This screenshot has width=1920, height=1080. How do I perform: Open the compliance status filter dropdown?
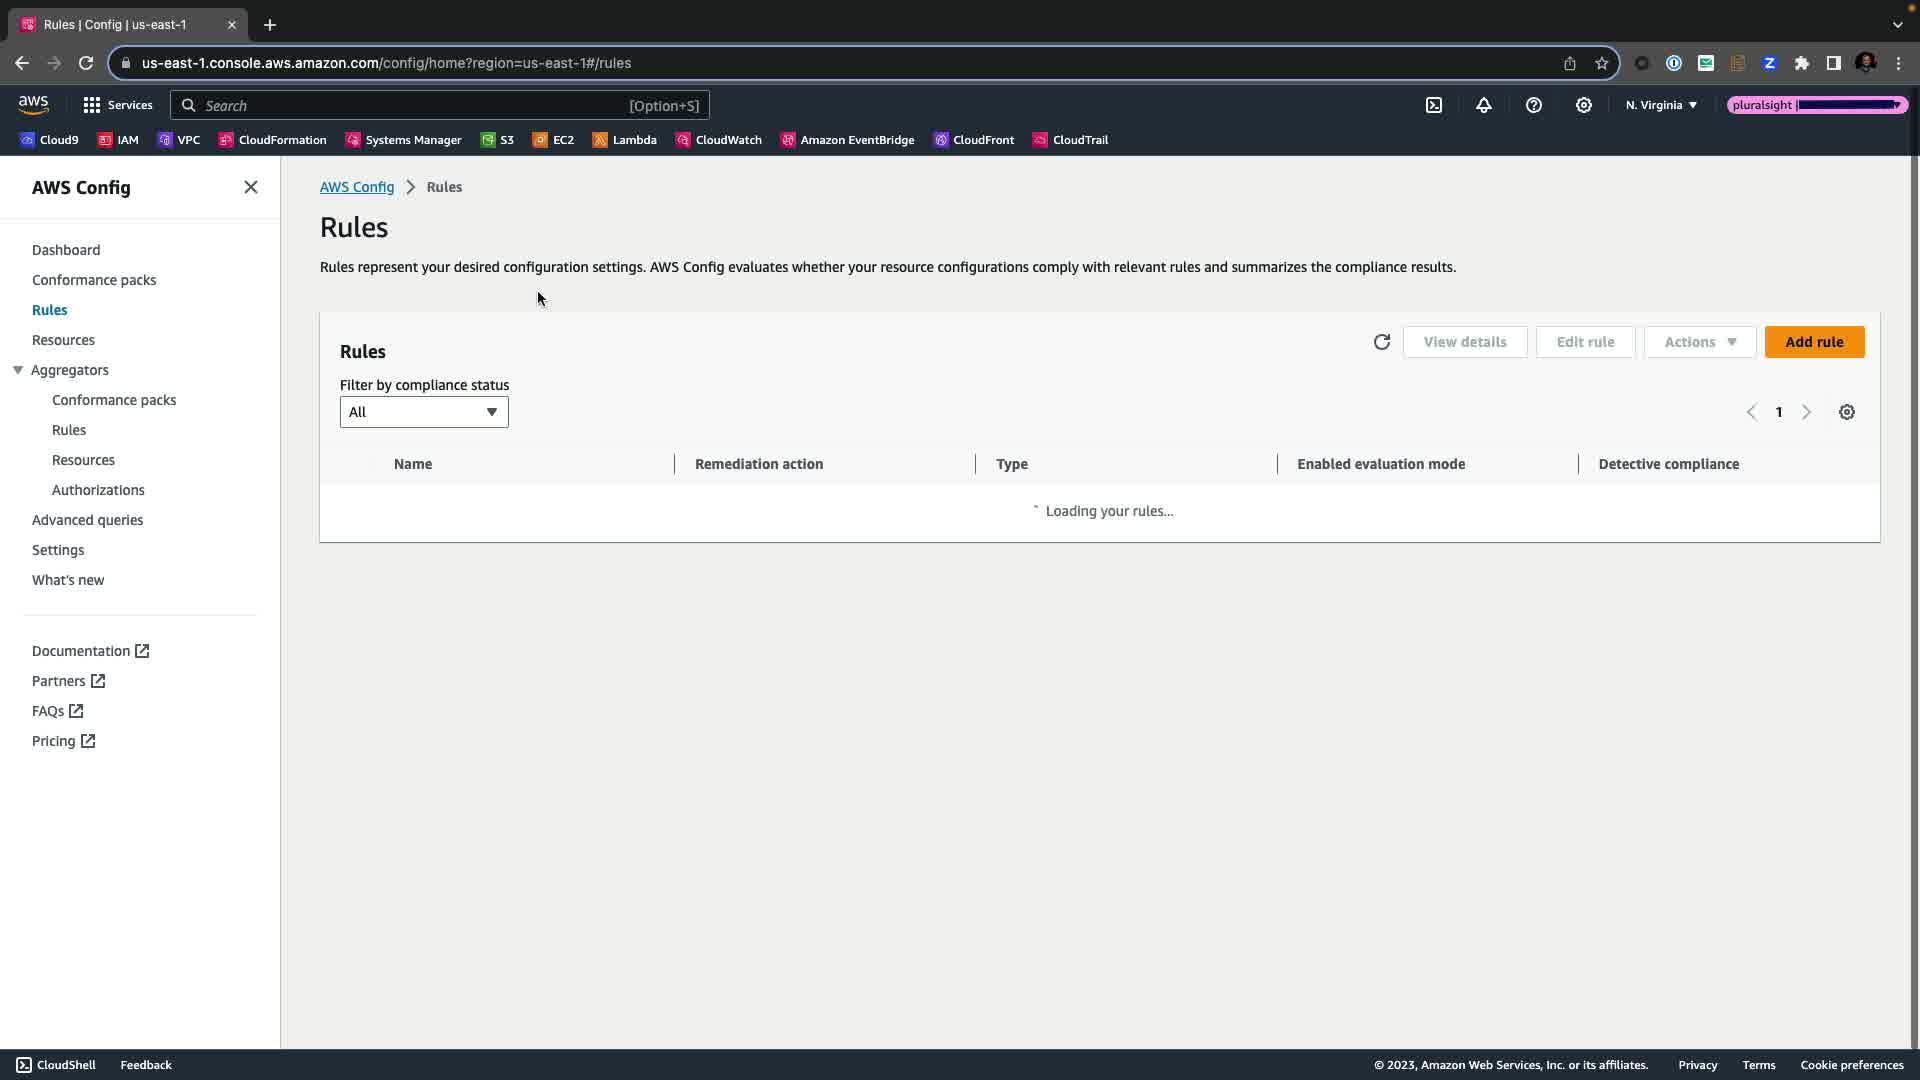[x=424, y=412]
